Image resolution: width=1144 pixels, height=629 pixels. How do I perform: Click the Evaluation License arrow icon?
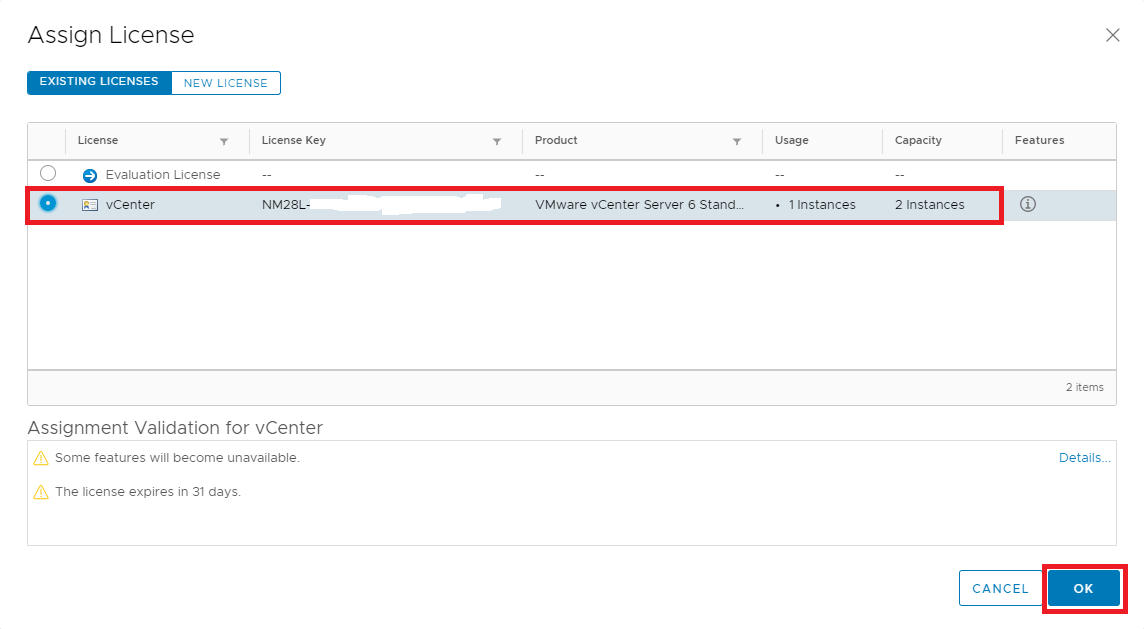coord(90,175)
